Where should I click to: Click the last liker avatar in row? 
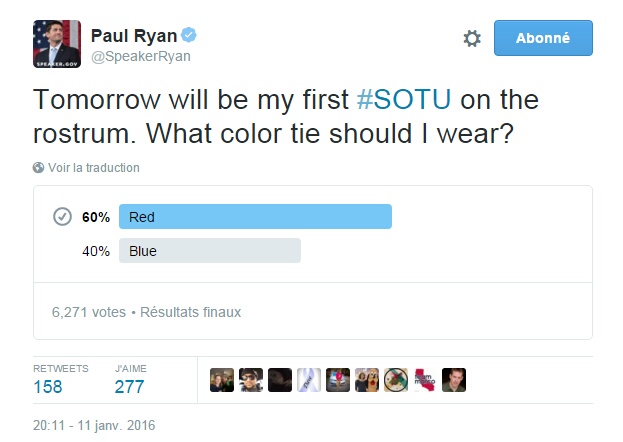coord(454,380)
